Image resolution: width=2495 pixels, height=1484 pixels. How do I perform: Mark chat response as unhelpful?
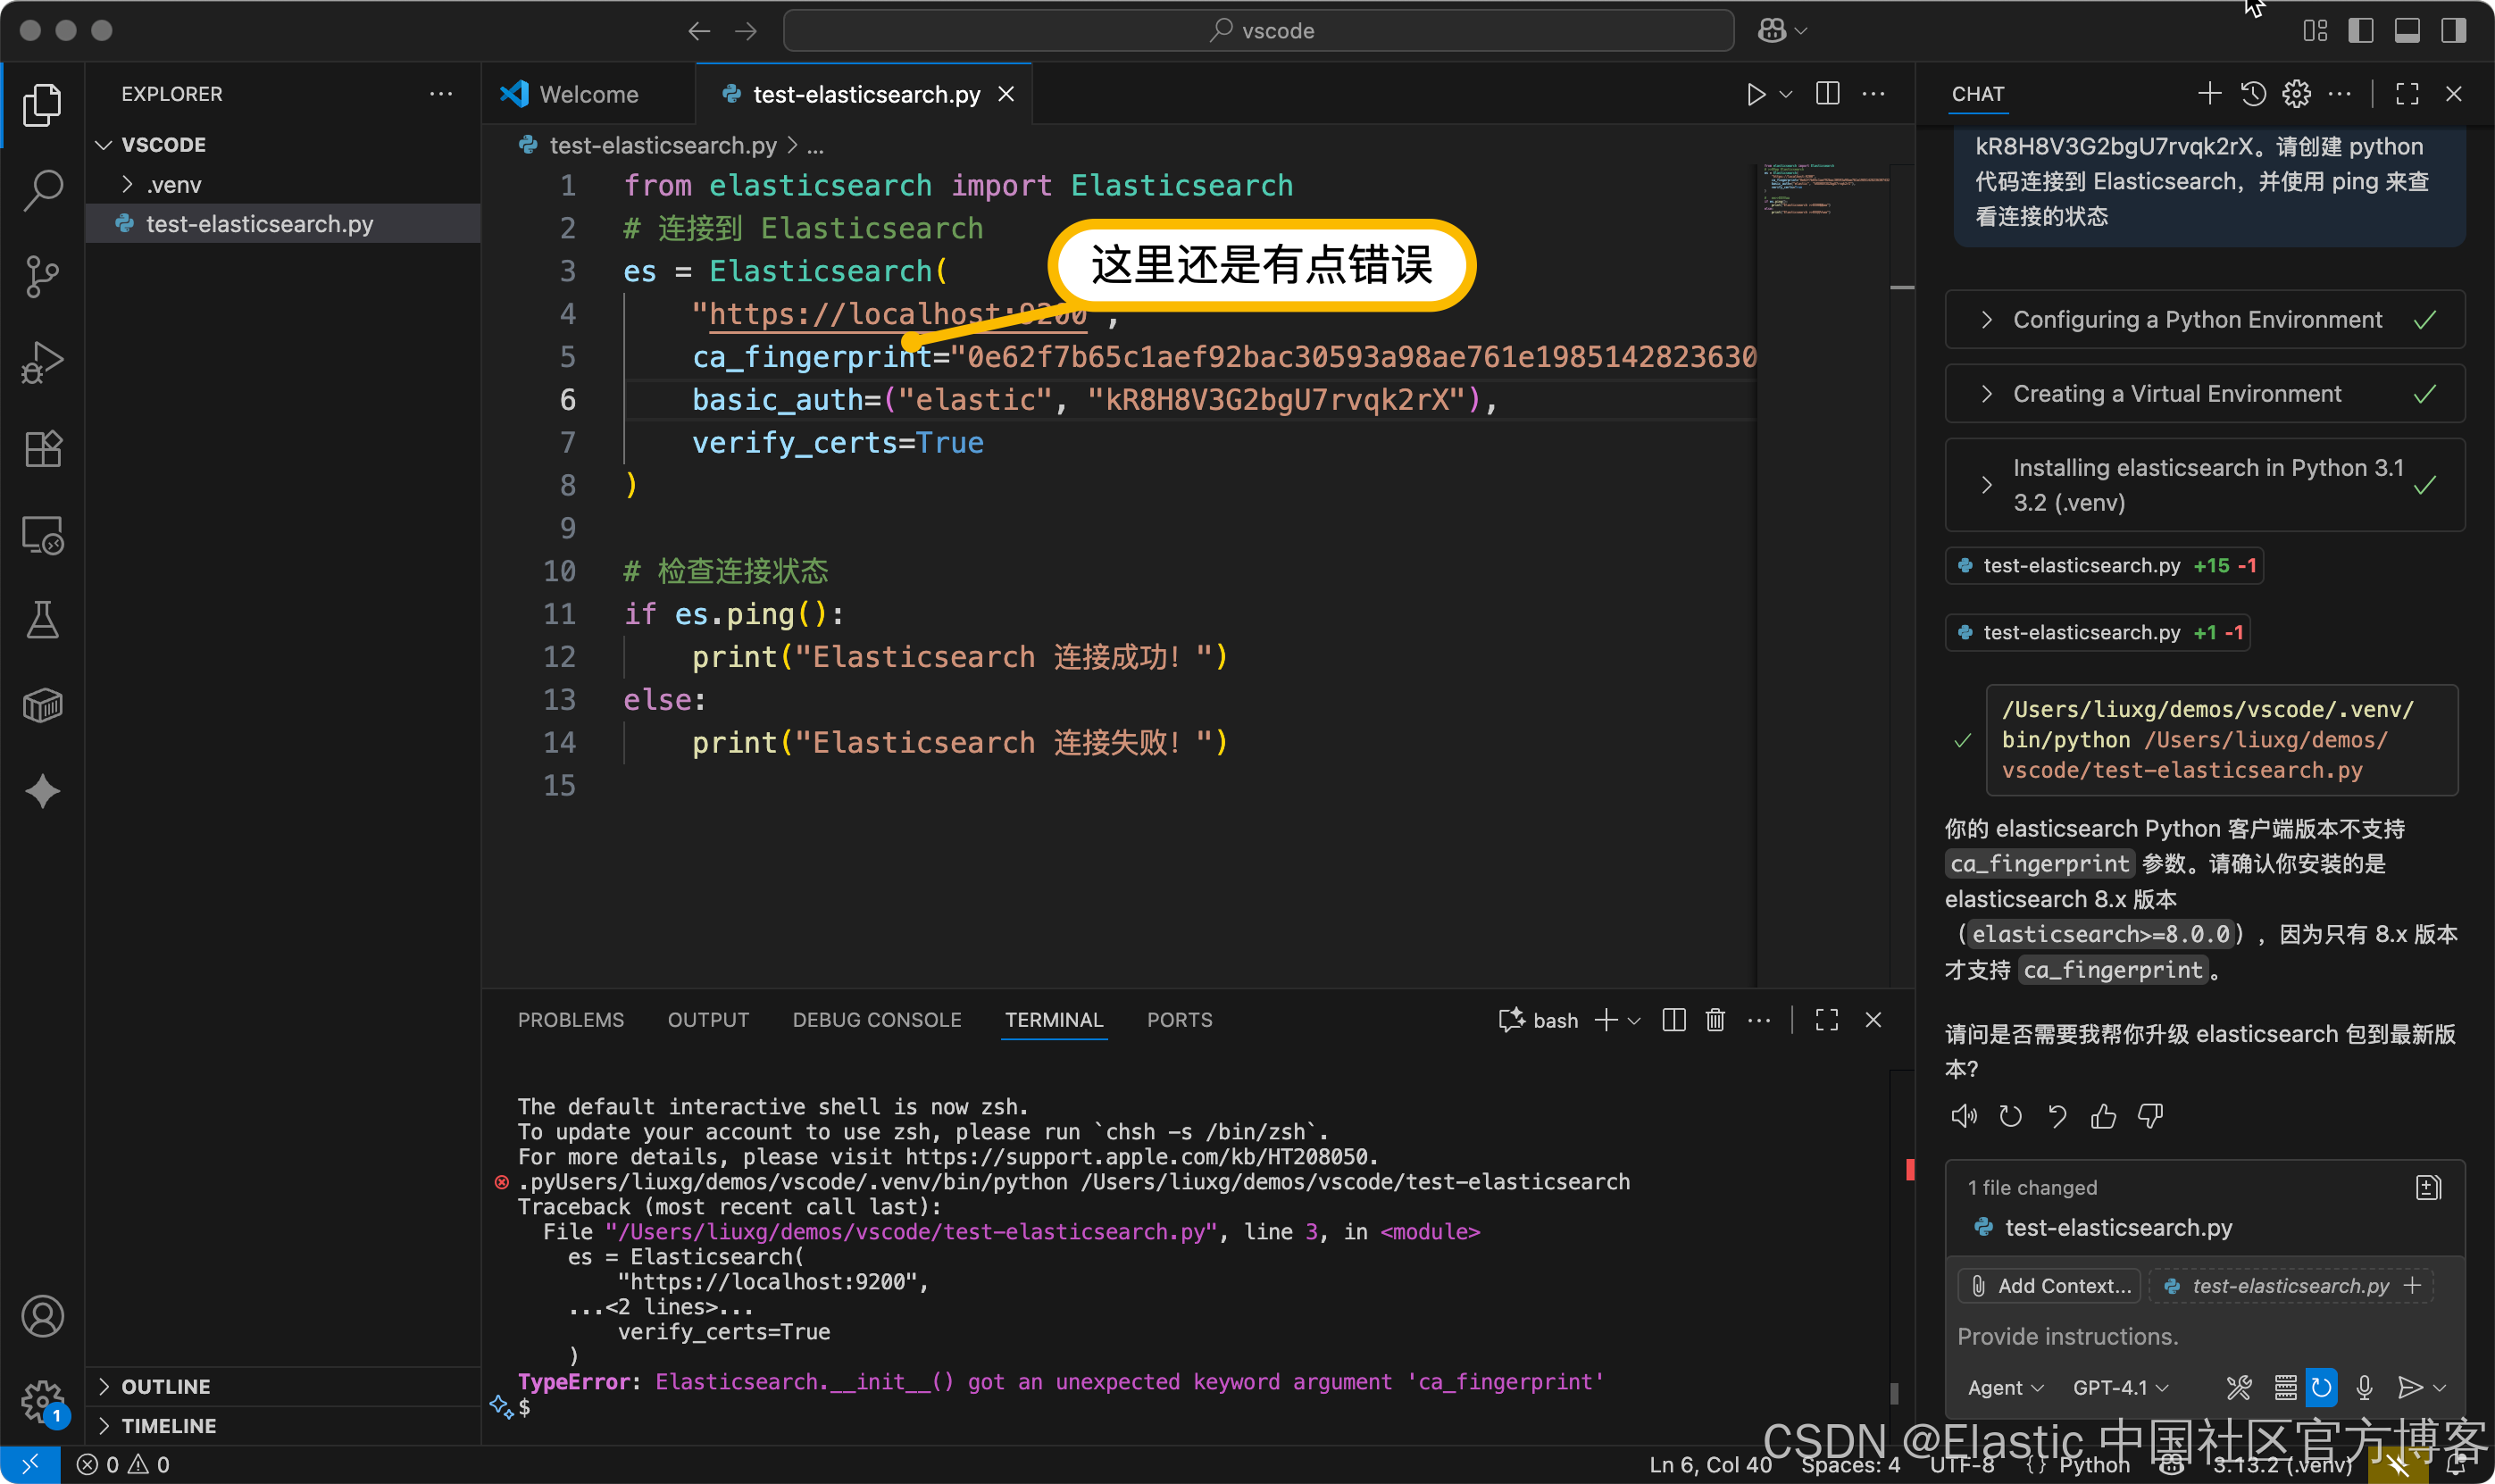pyautogui.click(x=2150, y=1116)
